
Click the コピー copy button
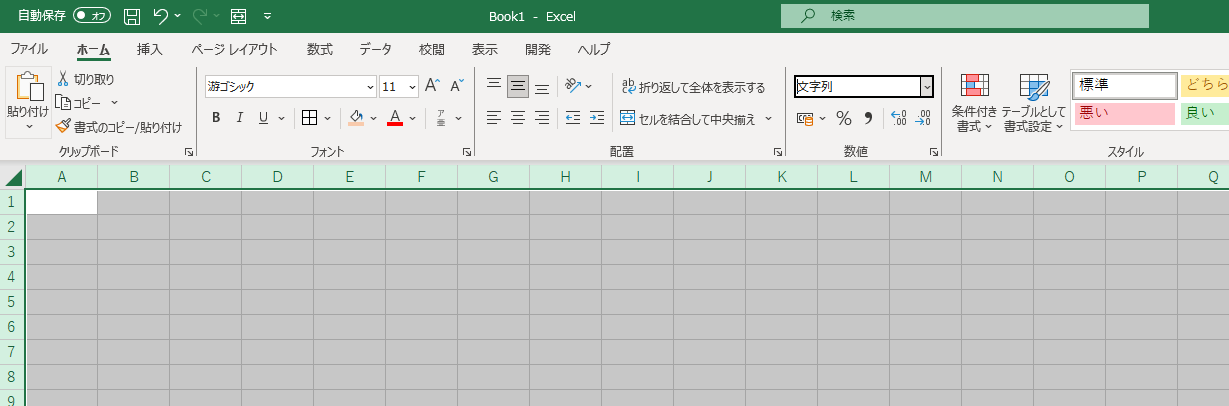pyautogui.click(x=79, y=102)
